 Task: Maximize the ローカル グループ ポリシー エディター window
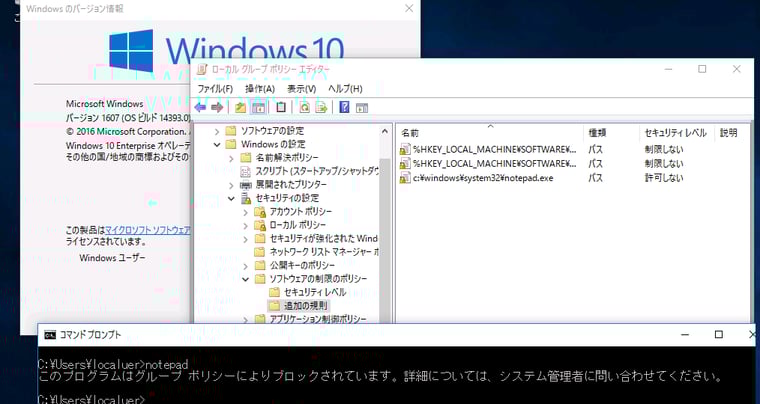702,69
